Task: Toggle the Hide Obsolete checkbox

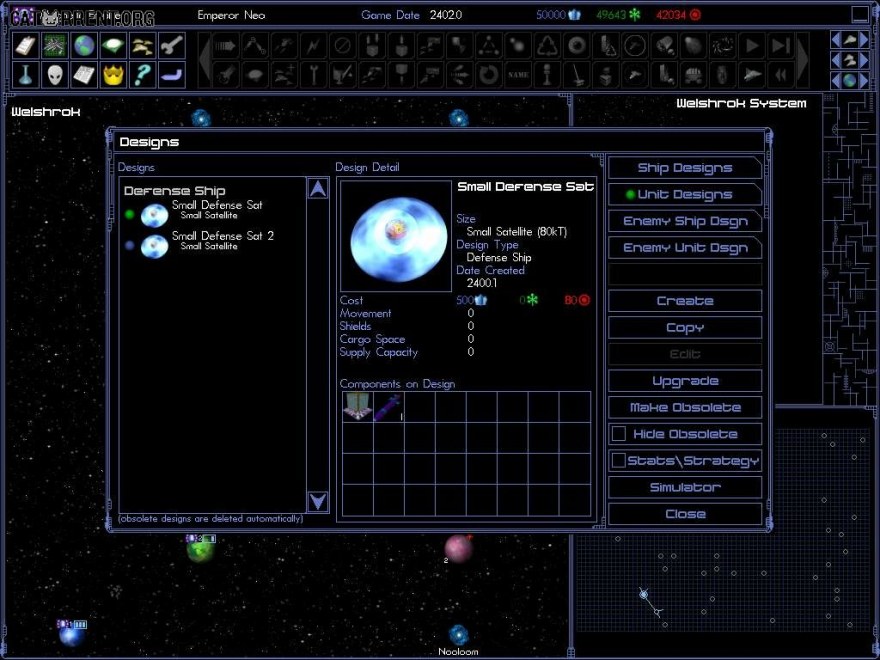Action: 618,434
